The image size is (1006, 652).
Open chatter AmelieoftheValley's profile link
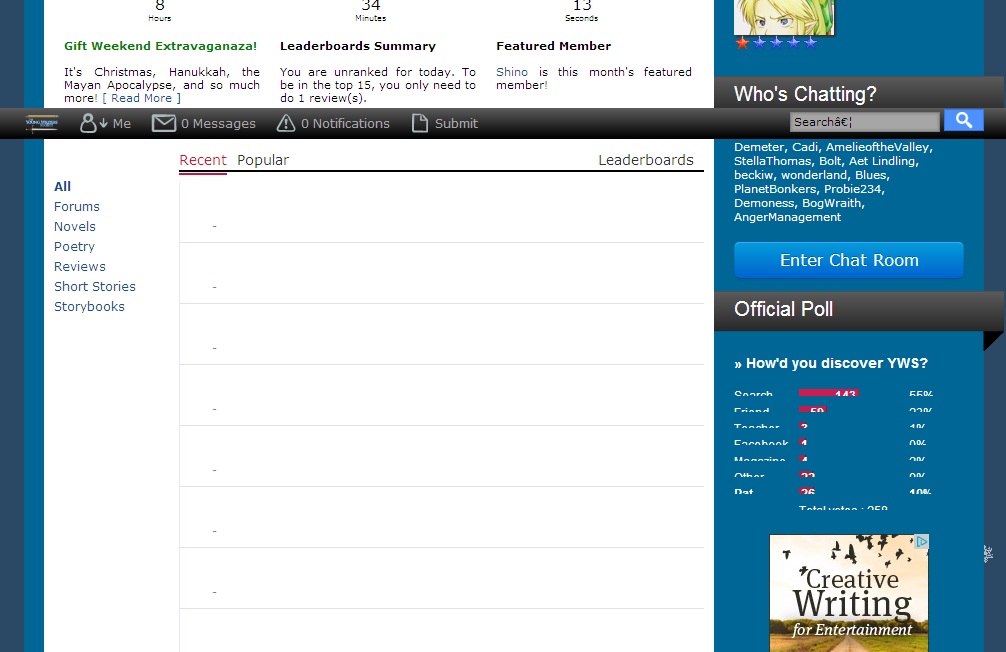[x=877, y=147]
